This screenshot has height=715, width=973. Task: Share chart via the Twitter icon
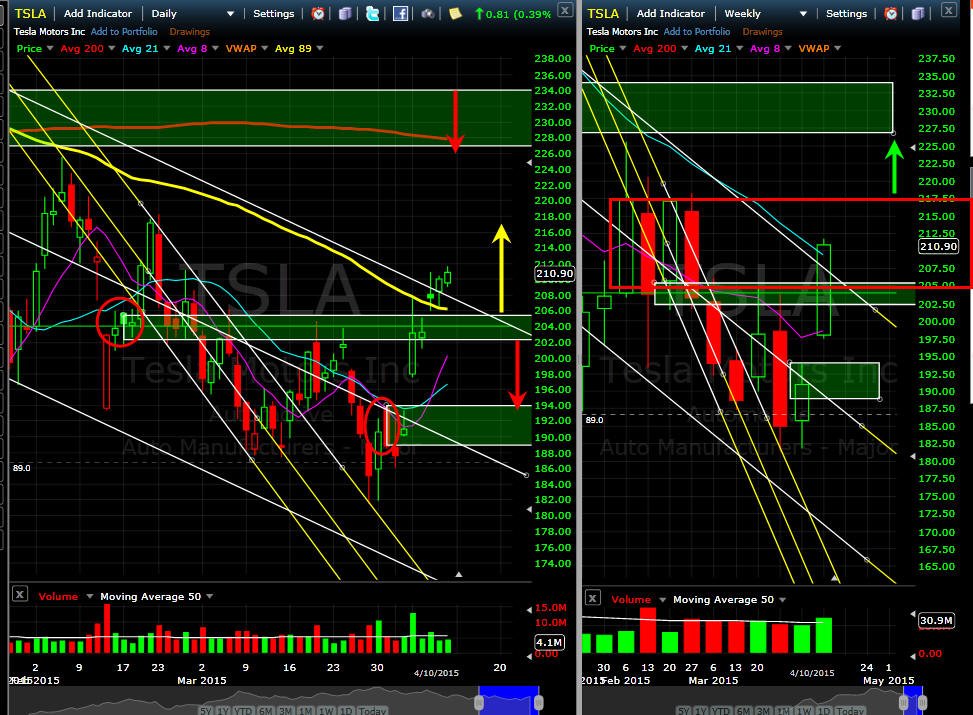point(372,13)
